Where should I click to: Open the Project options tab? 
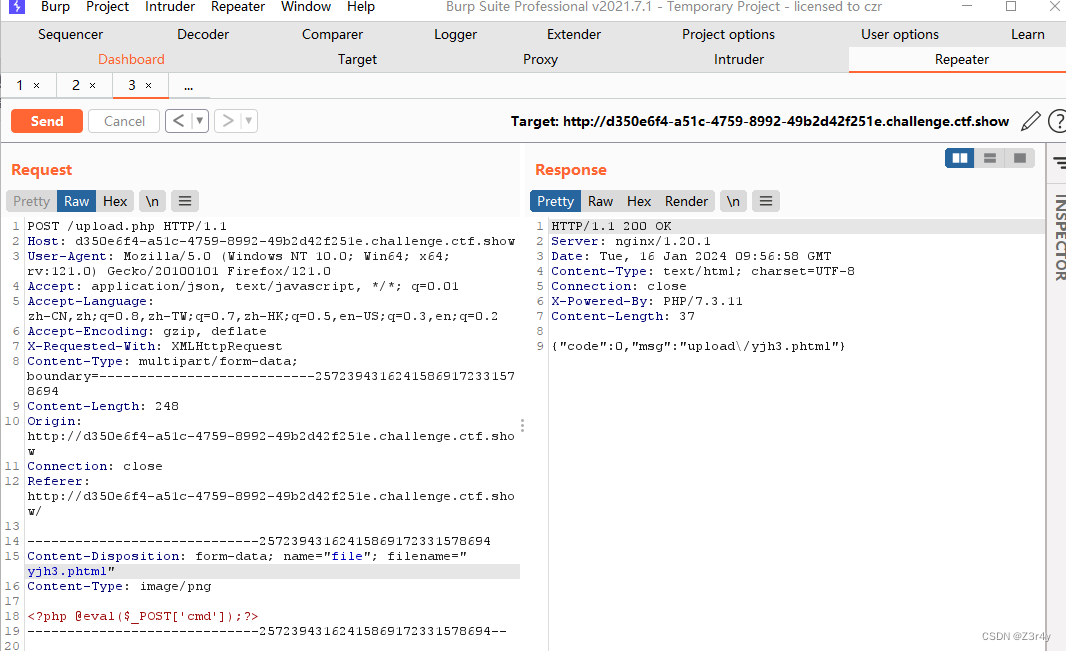[729, 35]
